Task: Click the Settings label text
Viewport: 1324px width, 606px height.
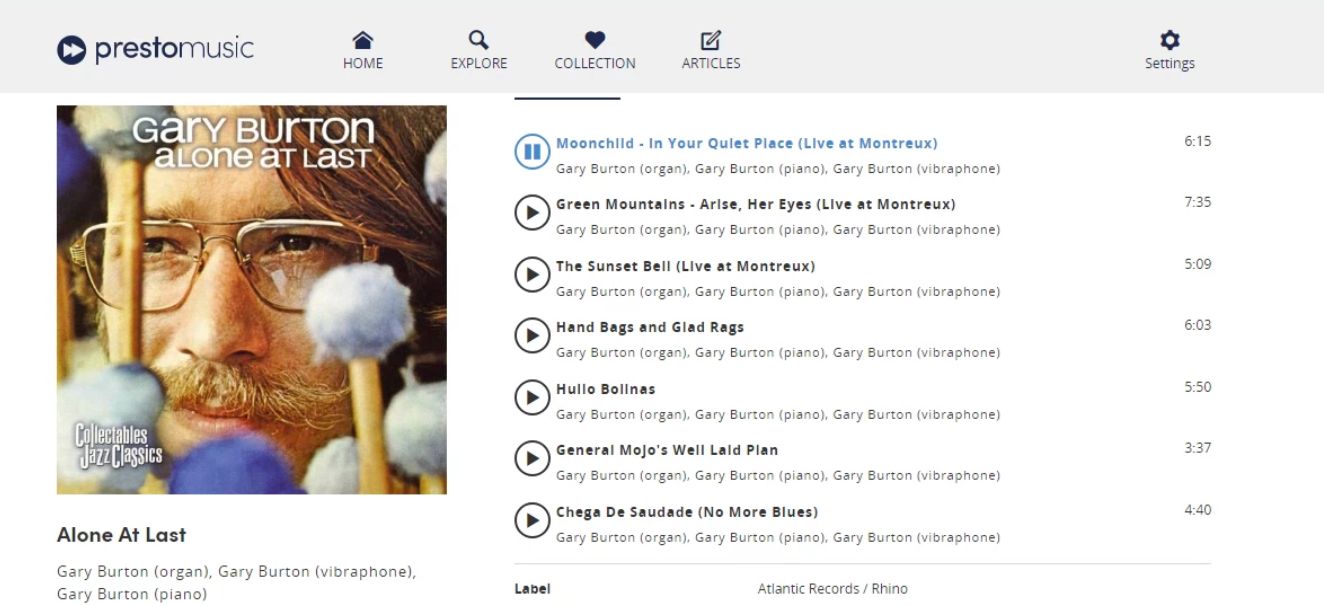Action: coord(1170,63)
